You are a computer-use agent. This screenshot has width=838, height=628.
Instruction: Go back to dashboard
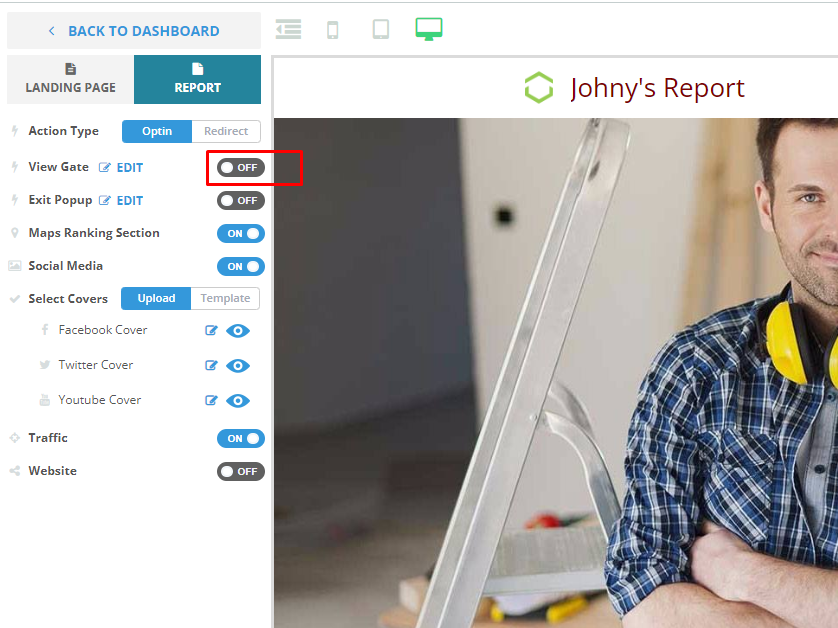click(133, 31)
